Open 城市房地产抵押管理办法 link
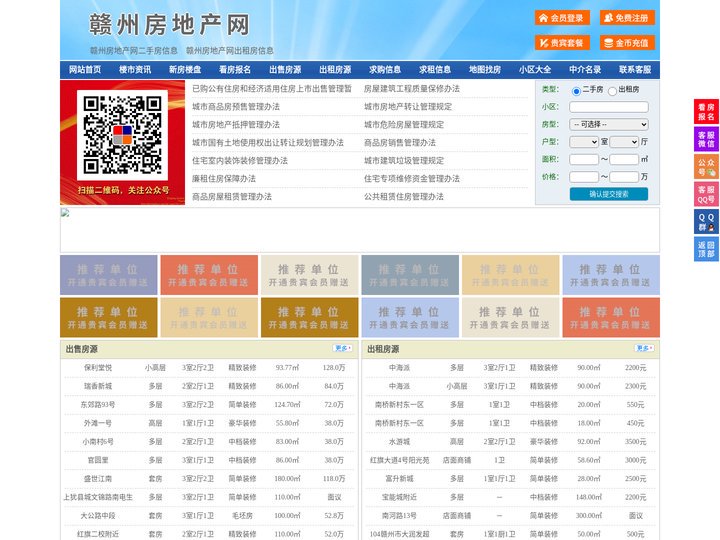 (236, 124)
